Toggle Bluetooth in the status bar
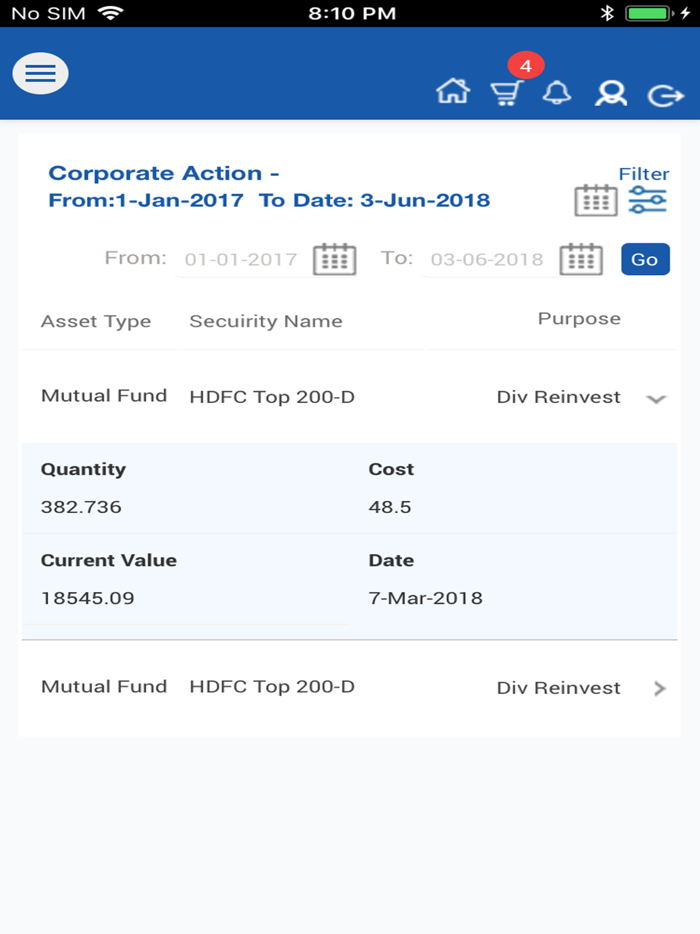The height and width of the screenshot is (934, 700). point(607,14)
